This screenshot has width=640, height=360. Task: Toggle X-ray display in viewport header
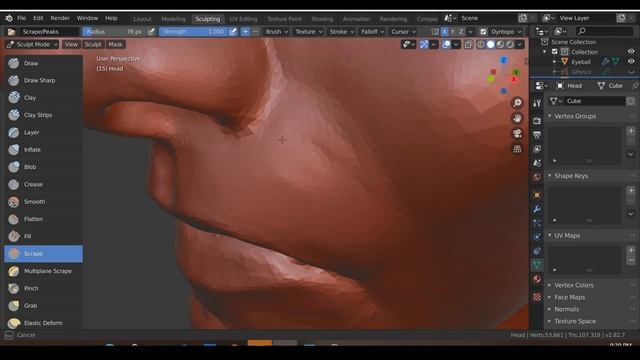(x=468, y=44)
